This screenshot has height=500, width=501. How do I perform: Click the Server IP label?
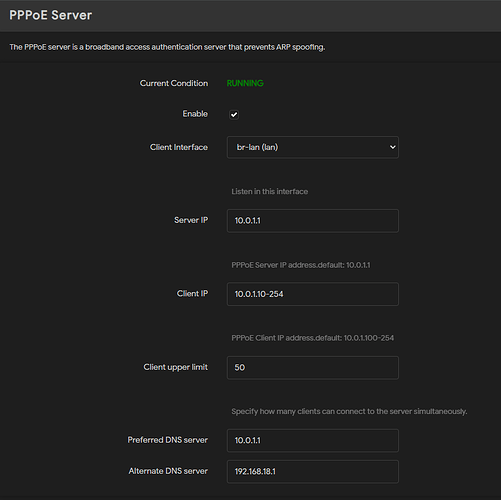tap(191, 220)
